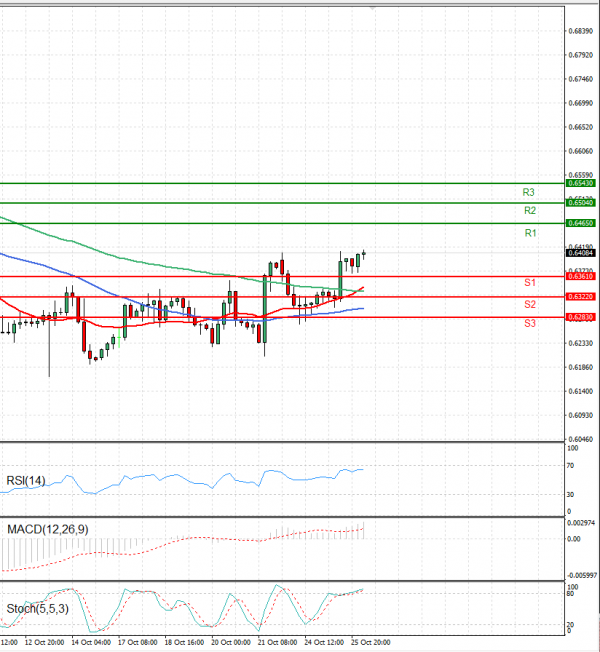Viewport: 600px width, 652px height.
Task: Click the chart shift triangle marker at top
Action: [x=373, y=7]
